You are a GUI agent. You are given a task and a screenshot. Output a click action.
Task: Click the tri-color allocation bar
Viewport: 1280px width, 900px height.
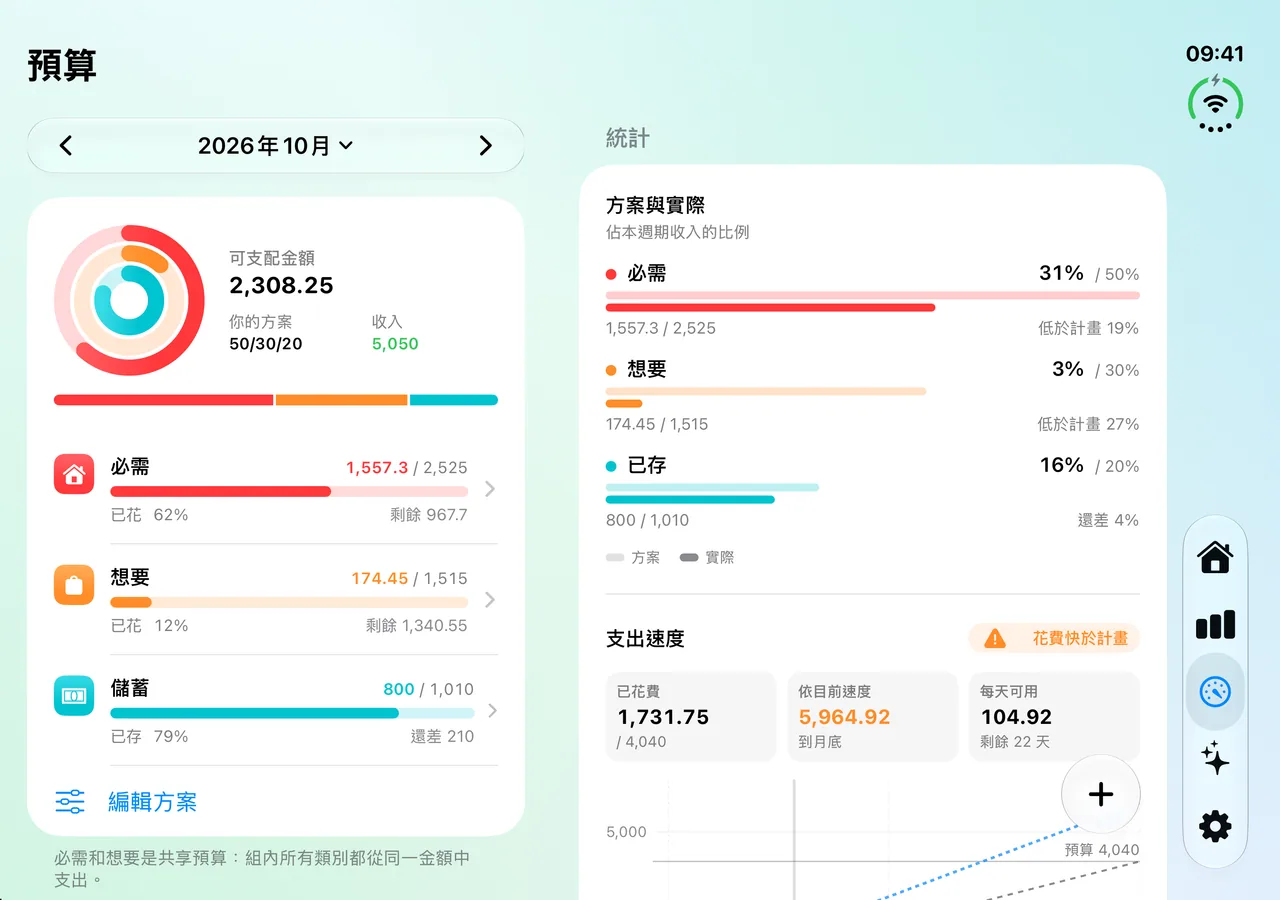[x=276, y=400]
